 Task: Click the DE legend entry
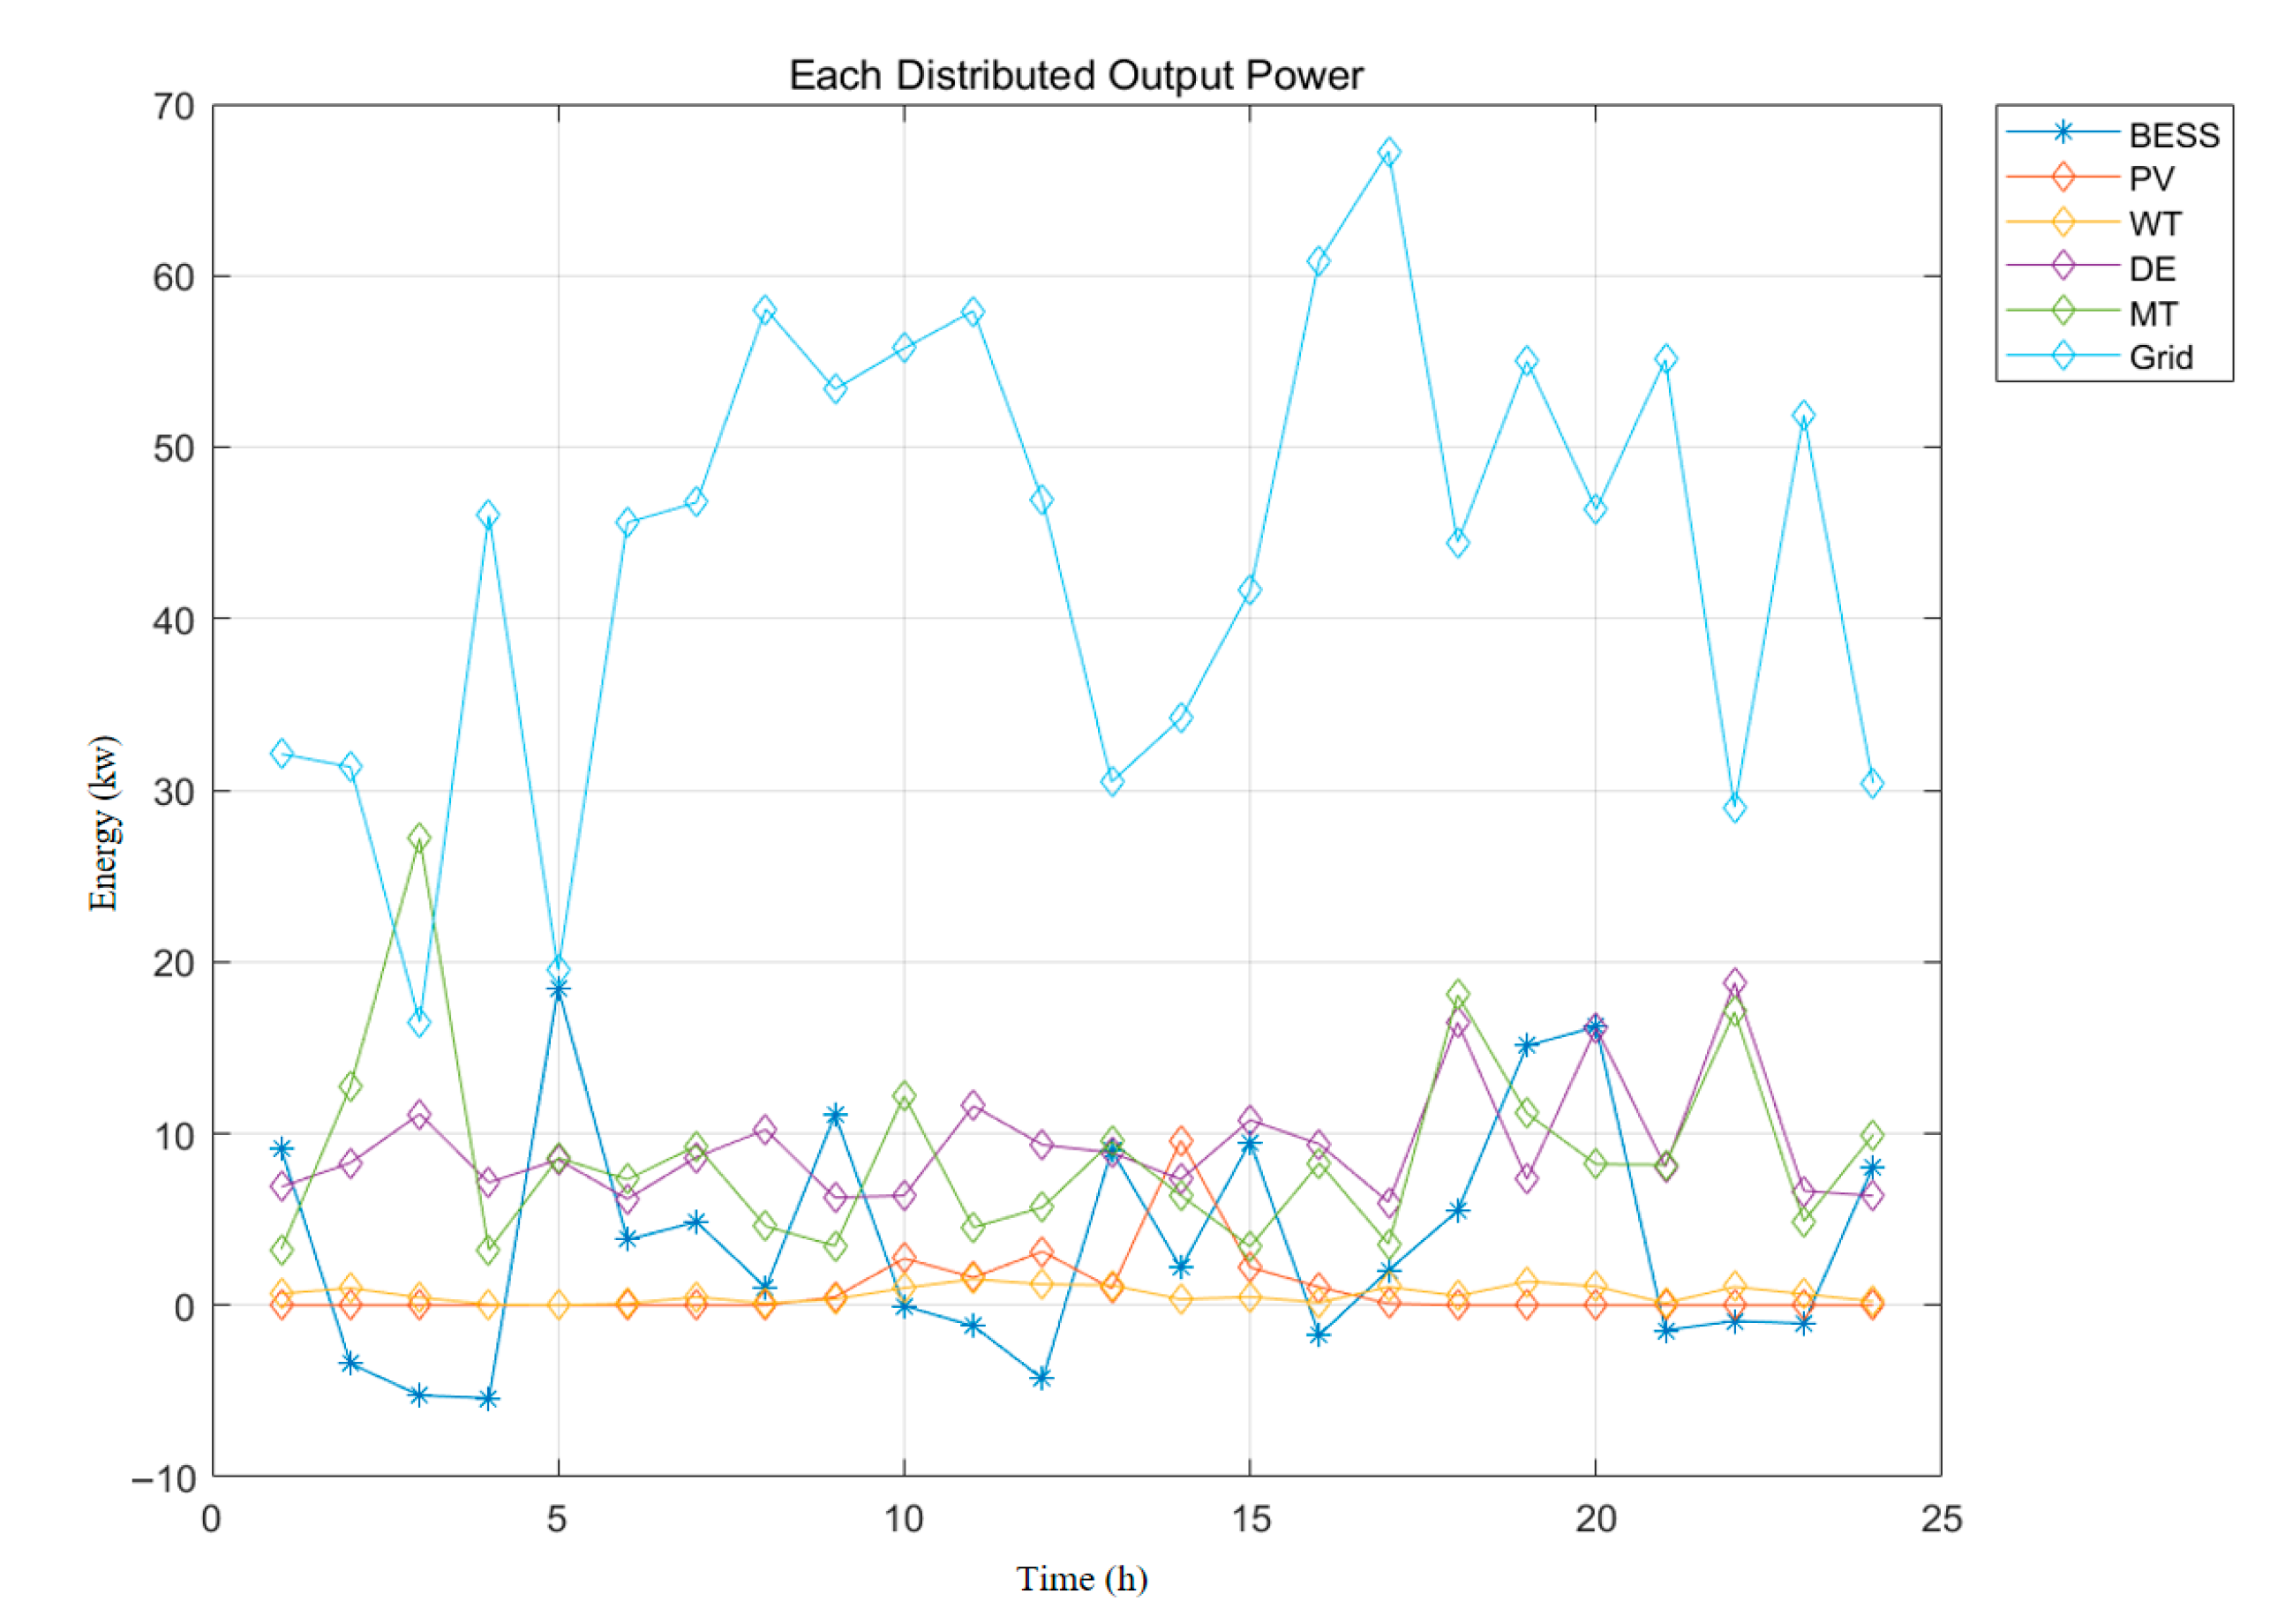tap(2151, 268)
